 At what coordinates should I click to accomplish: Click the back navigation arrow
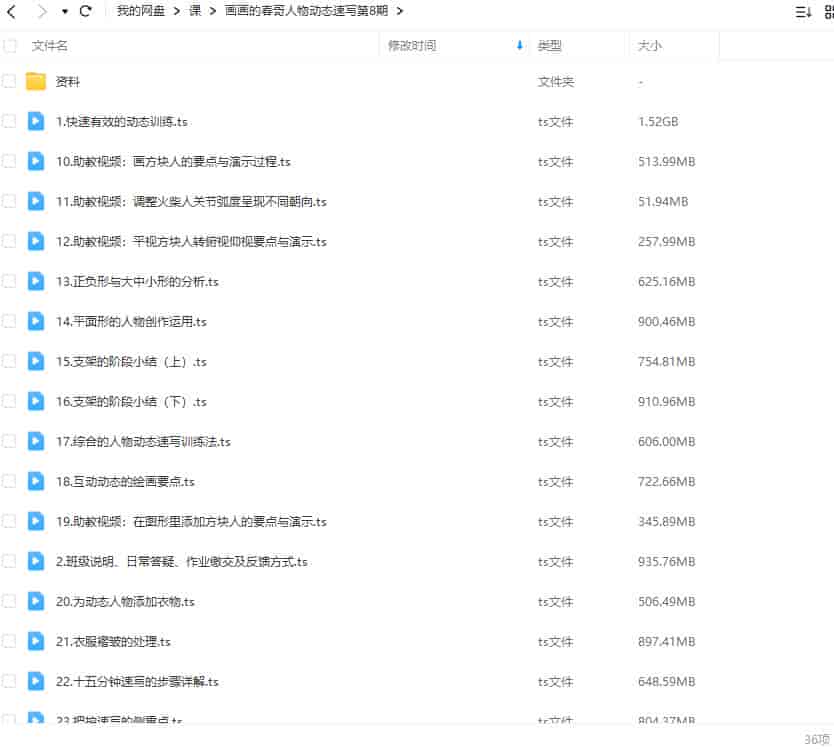(12, 11)
